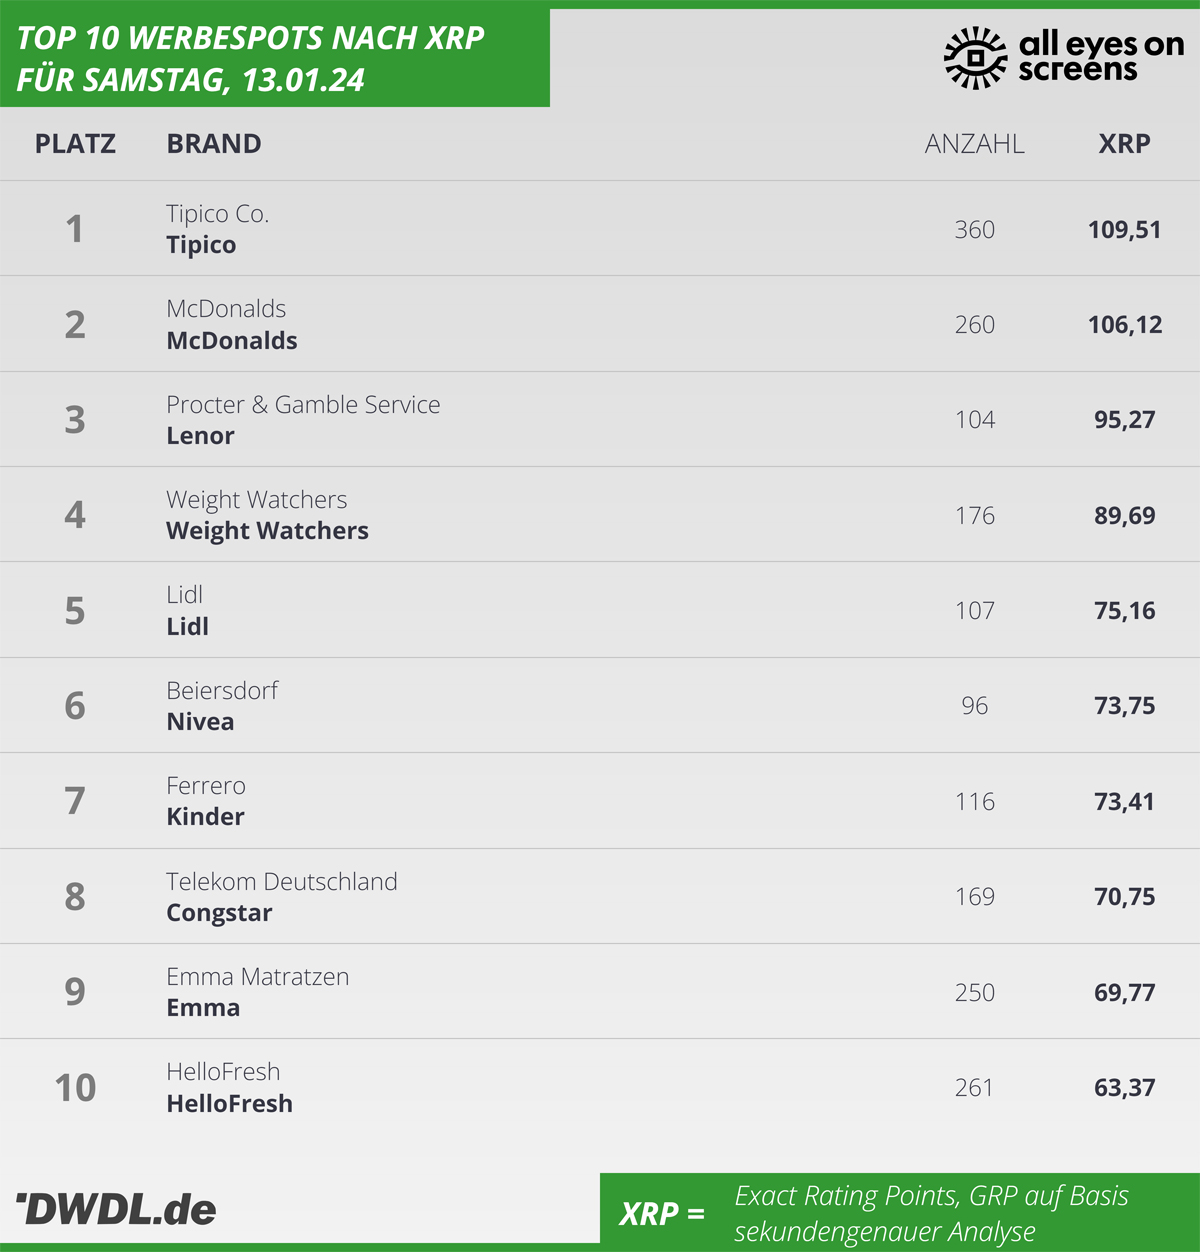
Task: Click the Nivea brand name
Action: point(200,722)
